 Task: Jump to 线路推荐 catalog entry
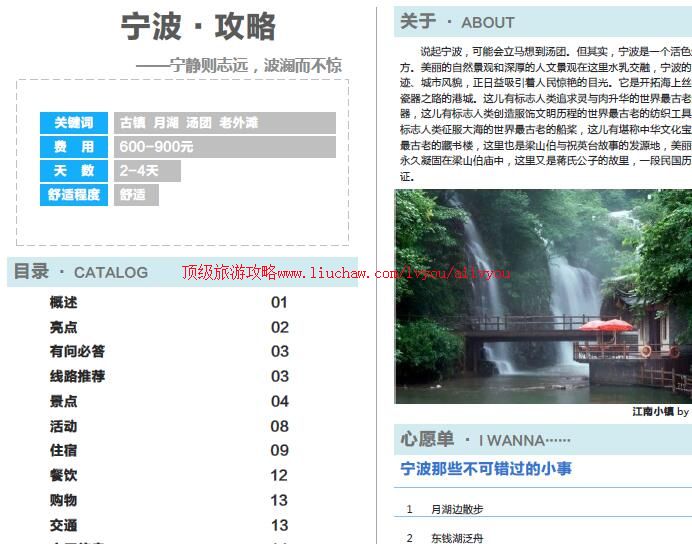pos(77,376)
